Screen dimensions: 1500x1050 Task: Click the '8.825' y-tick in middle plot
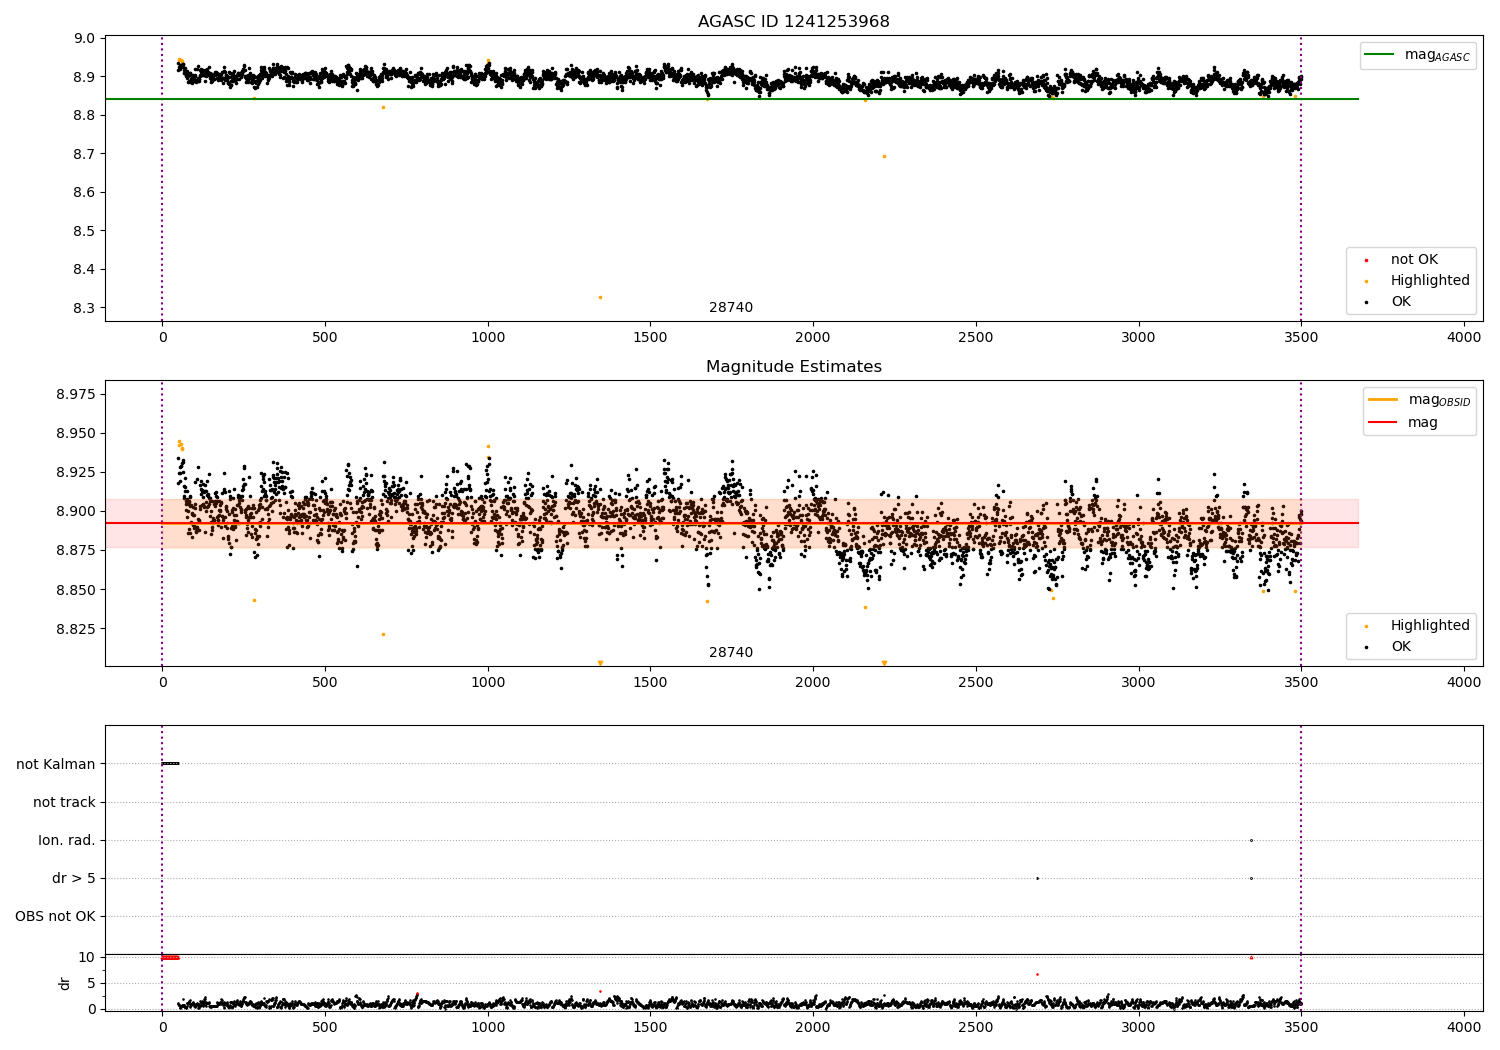[x=76, y=629]
